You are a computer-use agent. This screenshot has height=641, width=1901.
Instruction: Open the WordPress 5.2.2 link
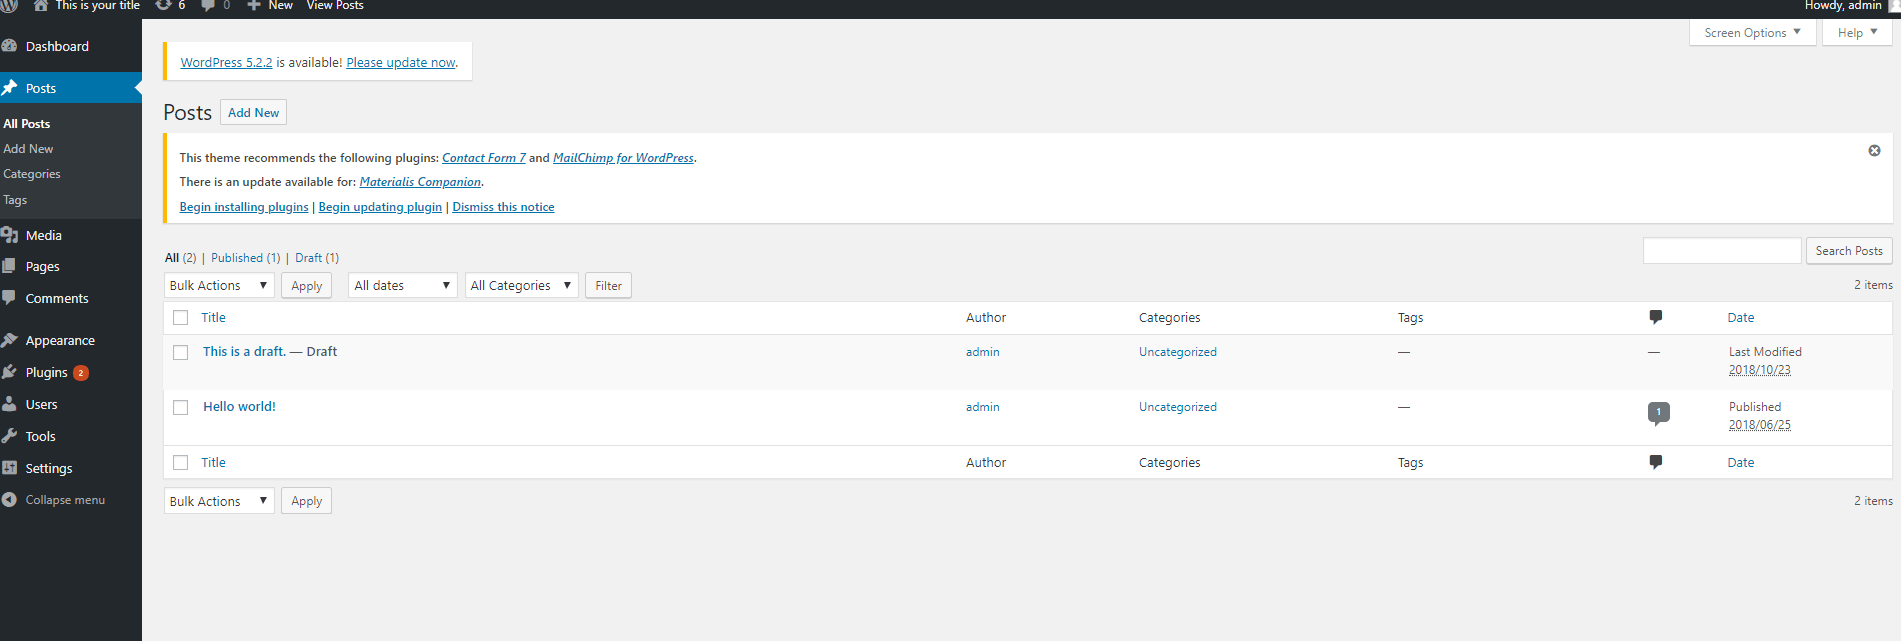coord(226,62)
